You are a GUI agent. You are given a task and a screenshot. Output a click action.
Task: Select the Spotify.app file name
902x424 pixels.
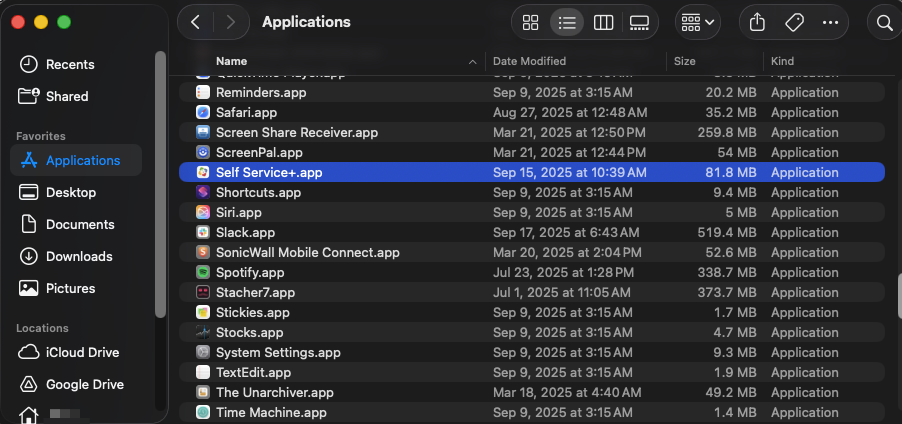point(250,272)
